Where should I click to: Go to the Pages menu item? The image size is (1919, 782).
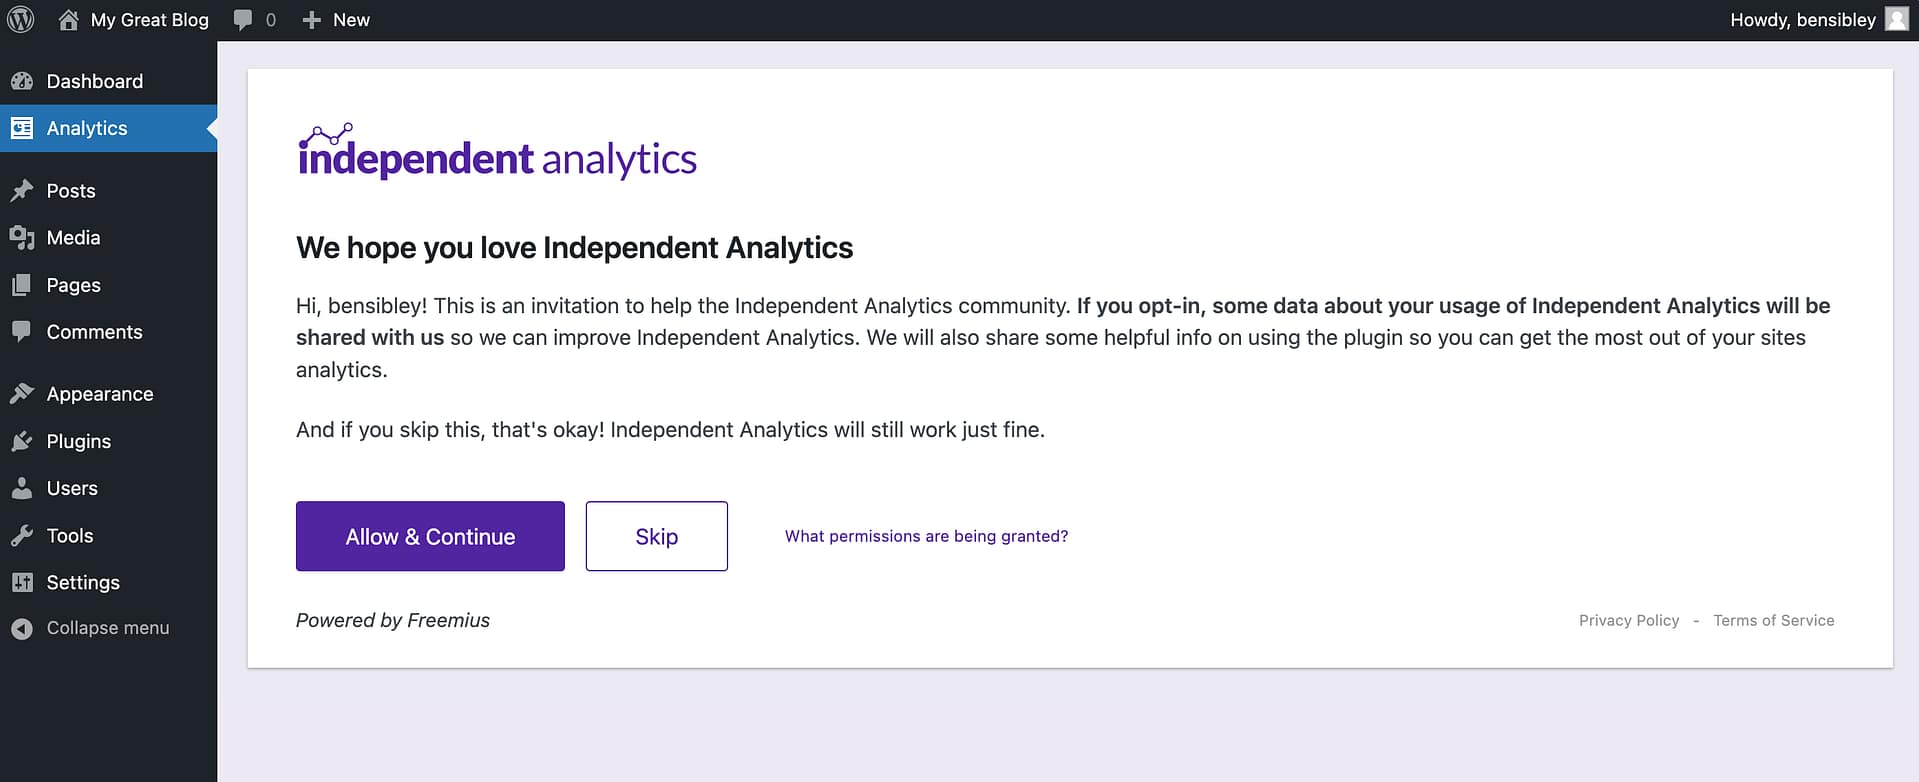[x=73, y=285]
